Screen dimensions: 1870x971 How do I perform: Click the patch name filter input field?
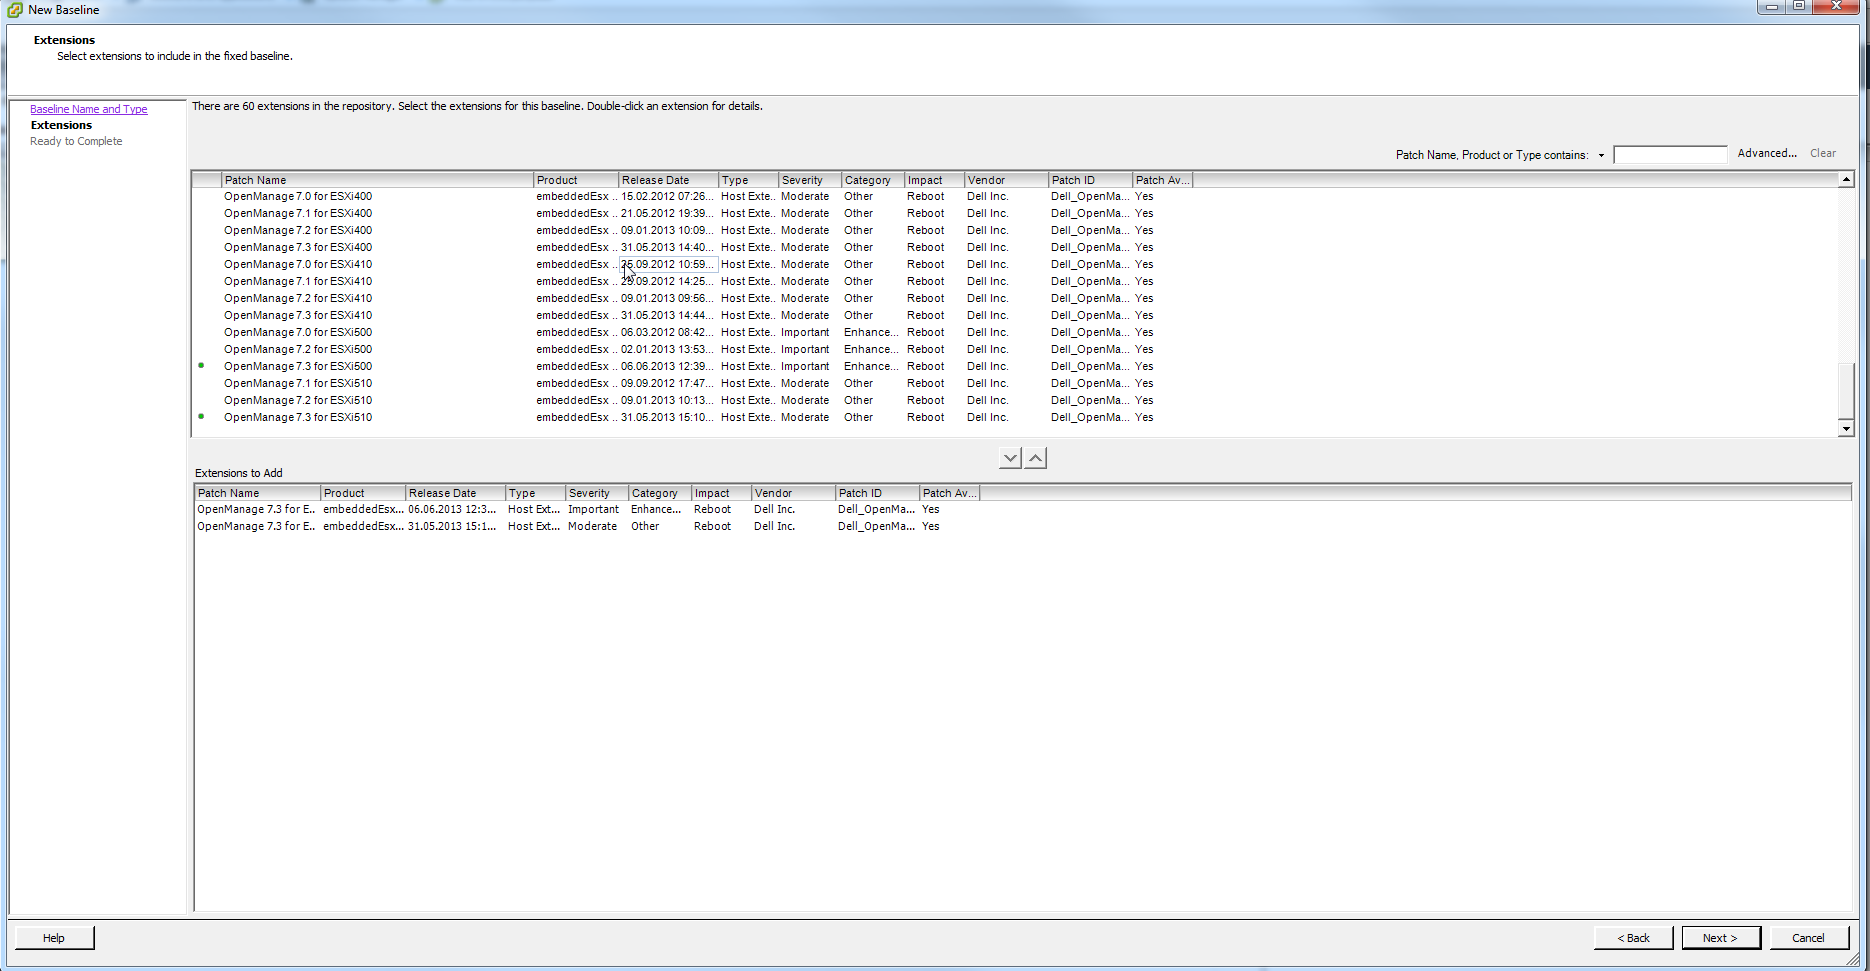[x=1670, y=154]
